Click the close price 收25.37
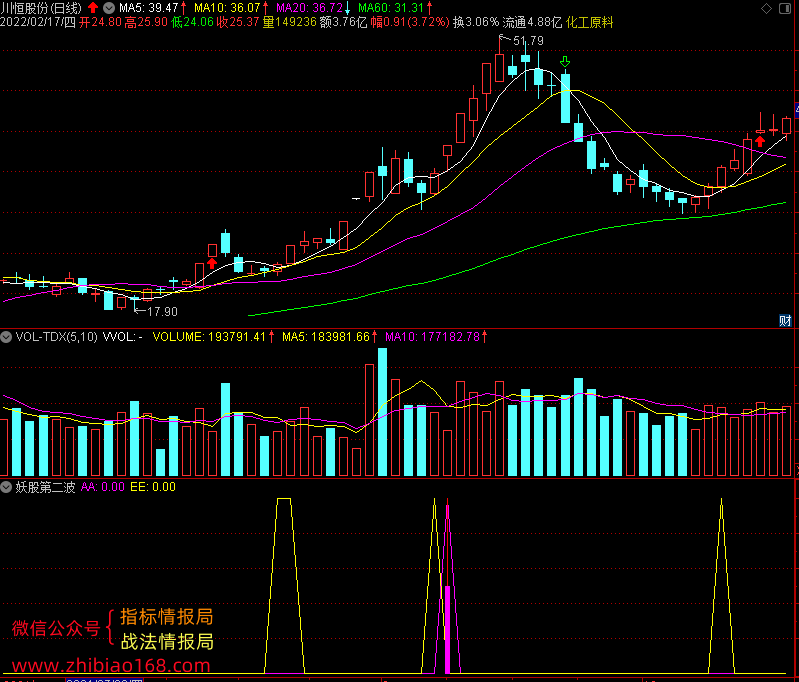Viewport: 799px width, 682px height. tap(238, 22)
